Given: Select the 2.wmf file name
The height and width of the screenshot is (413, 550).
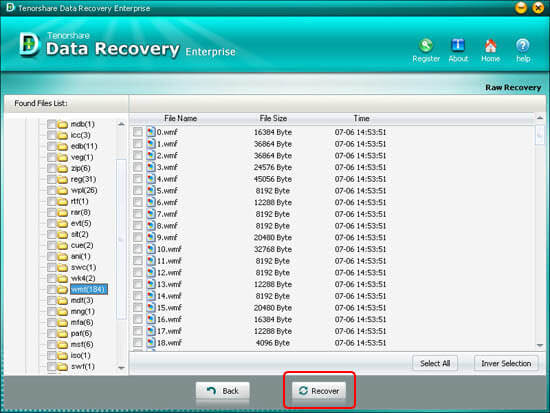Looking at the screenshot, I should (167, 155).
